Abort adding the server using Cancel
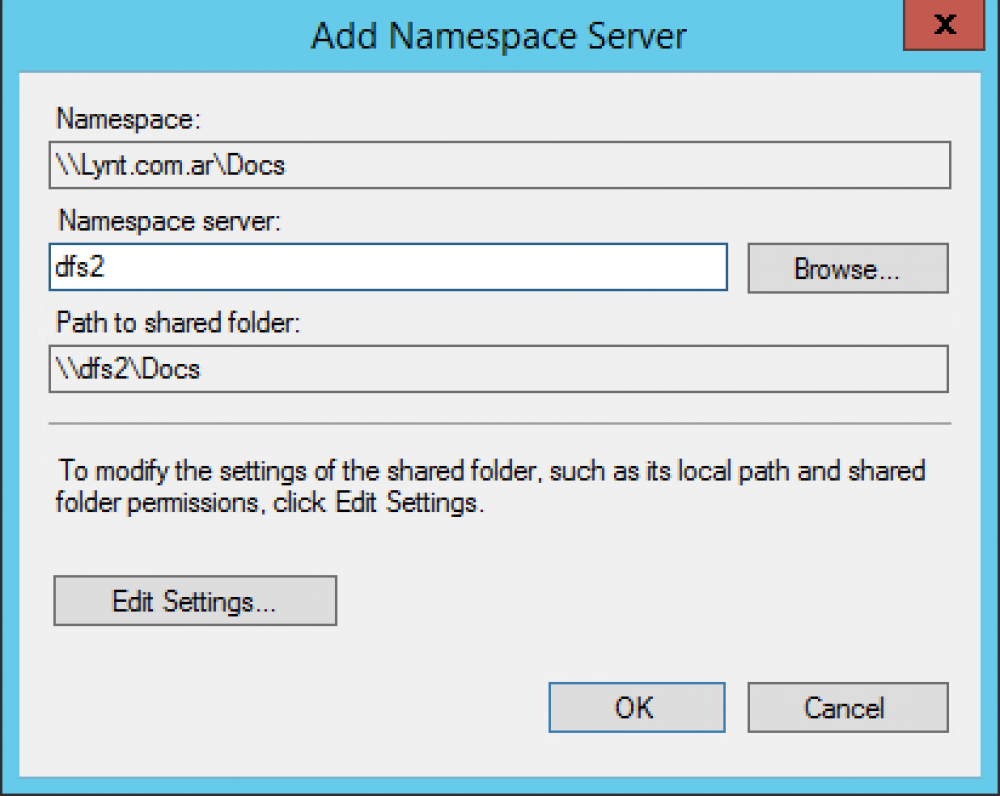The height and width of the screenshot is (796, 1000). (x=848, y=707)
